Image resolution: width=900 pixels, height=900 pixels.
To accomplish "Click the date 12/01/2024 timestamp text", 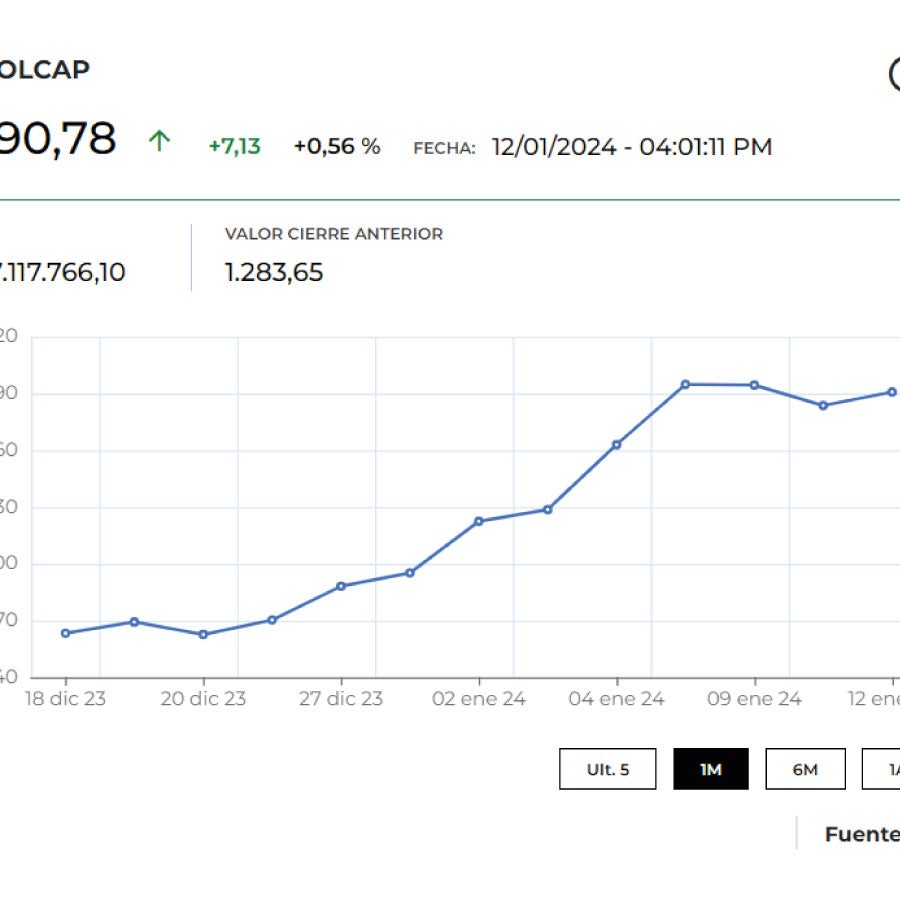I will coord(631,147).
